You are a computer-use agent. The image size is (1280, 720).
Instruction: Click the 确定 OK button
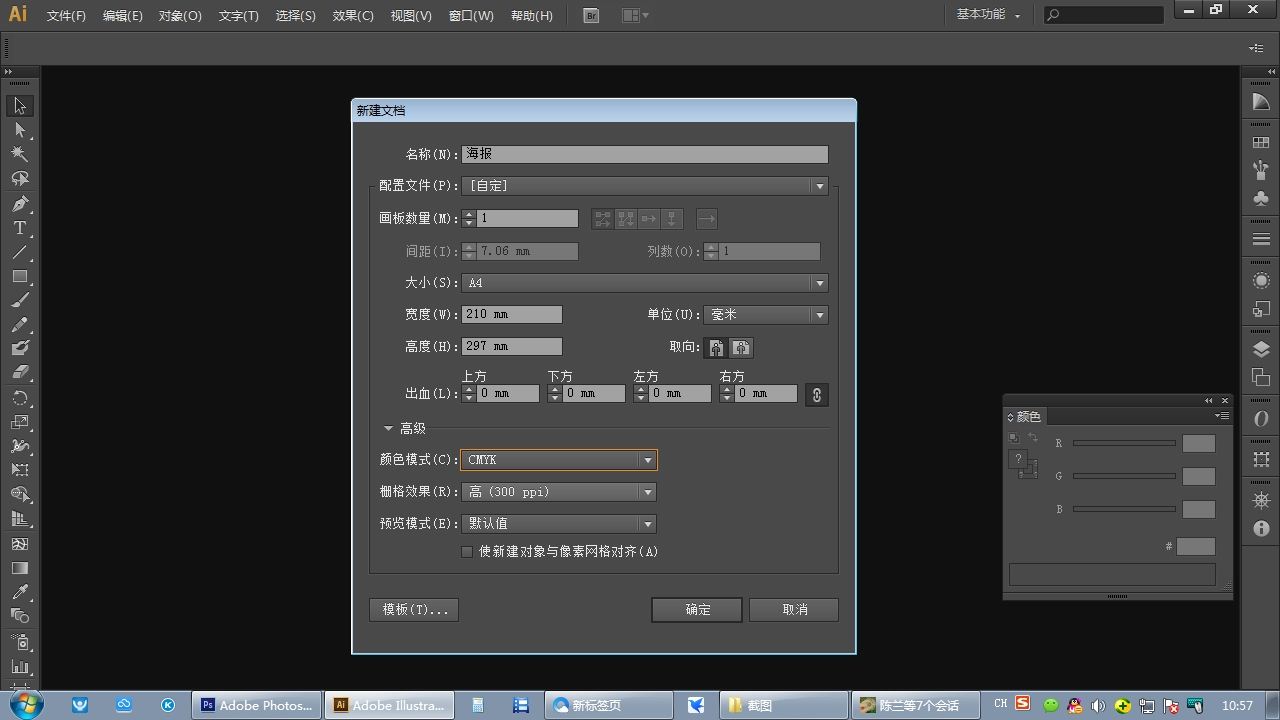point(697,610)
